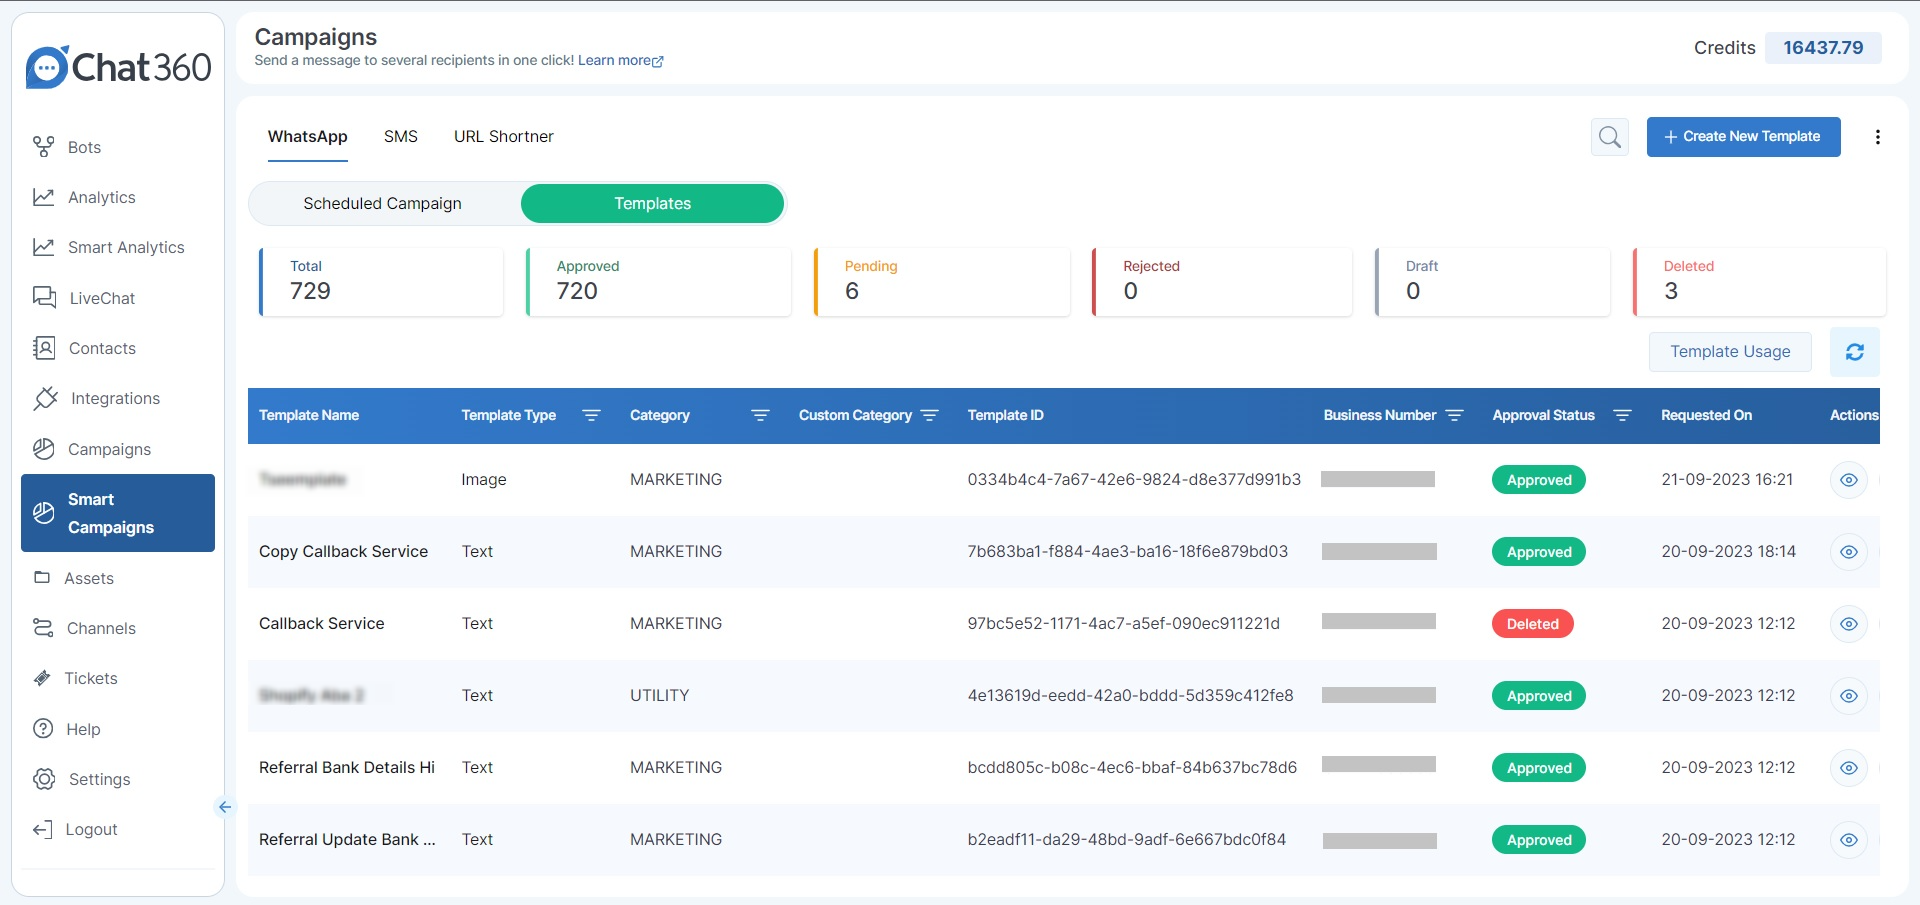Switch to Templates view

[653, 204]
